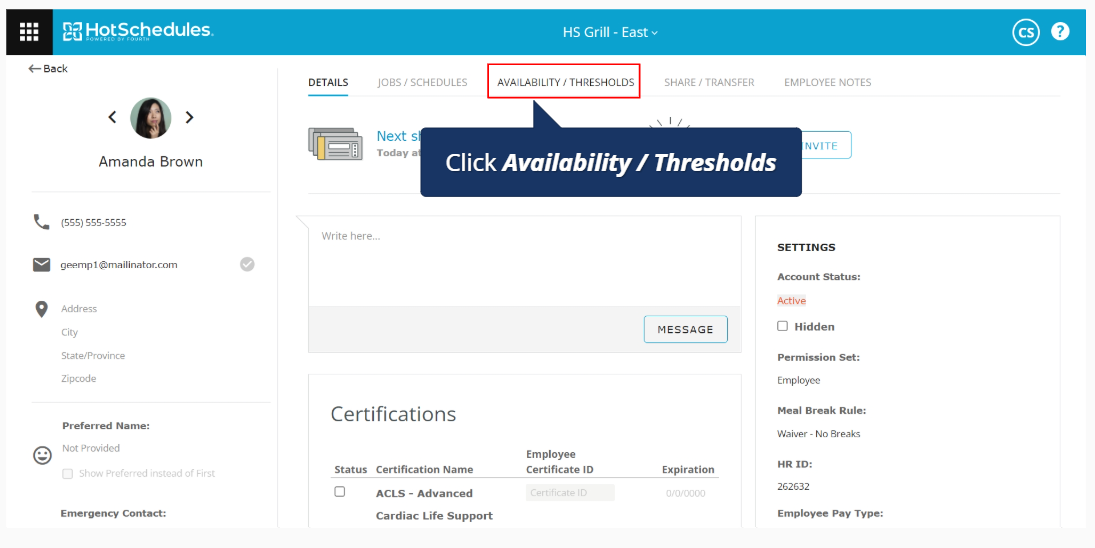Image resolution: width=1095 pixels, height=548 pixels.
Task: Open the apps grid menu icon
Action: point(29,32)
